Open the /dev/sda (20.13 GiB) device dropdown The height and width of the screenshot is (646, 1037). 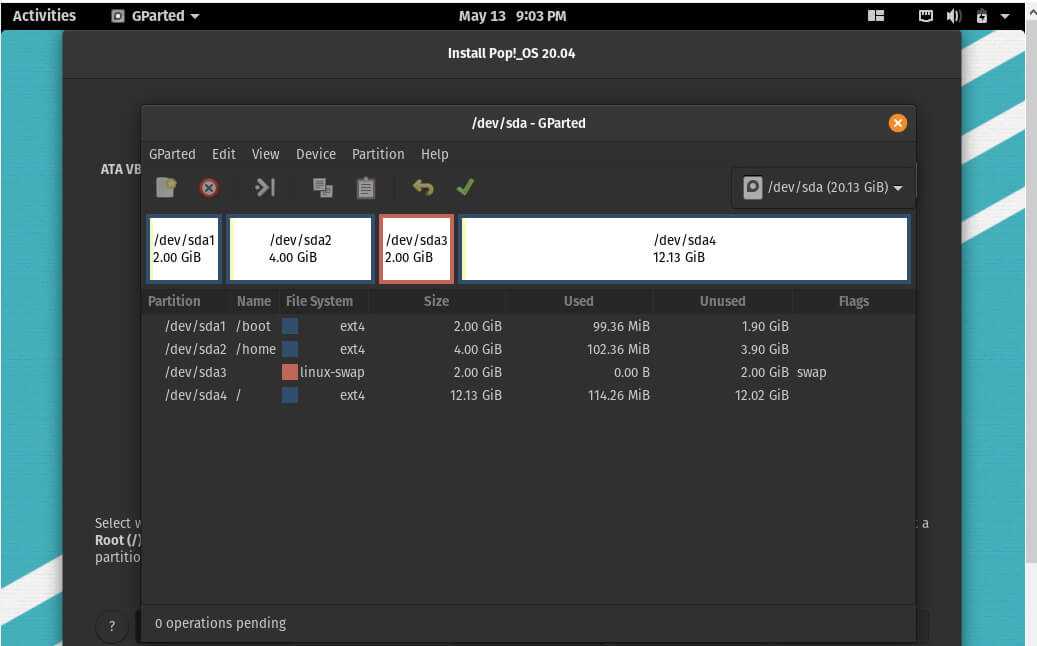coord(823,188)
